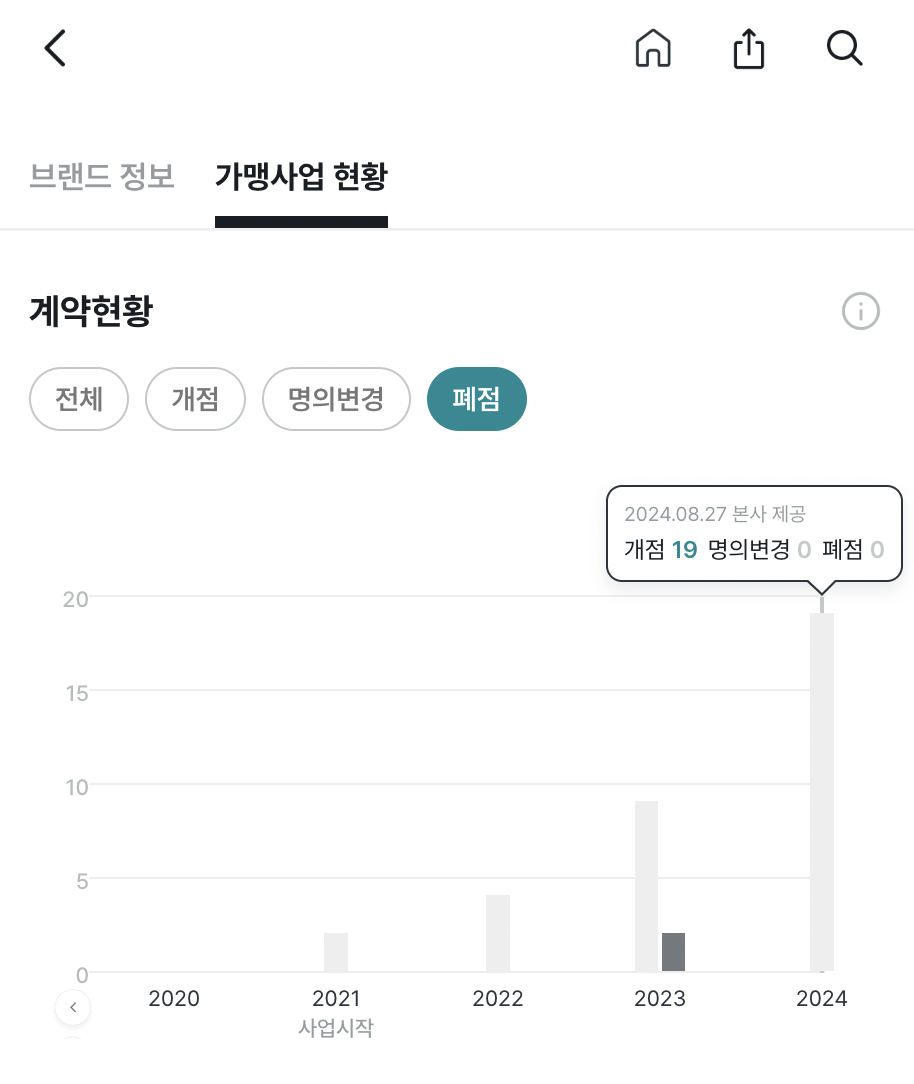Tap the 2023 dark gray closure bar

pos(673,951)
